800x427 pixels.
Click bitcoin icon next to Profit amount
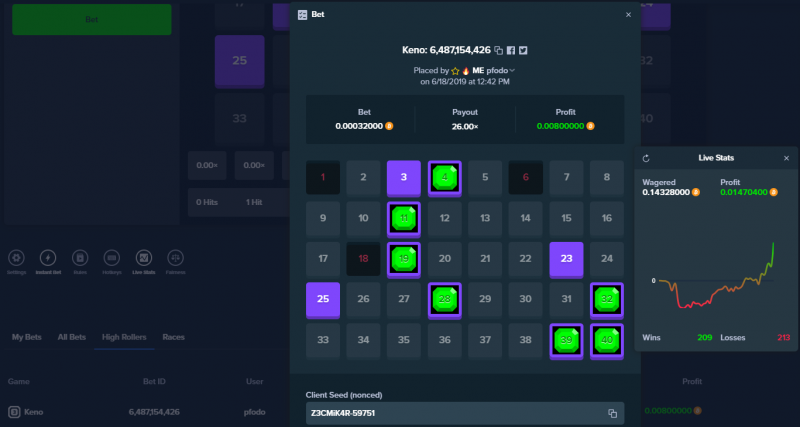coord(590,126)
